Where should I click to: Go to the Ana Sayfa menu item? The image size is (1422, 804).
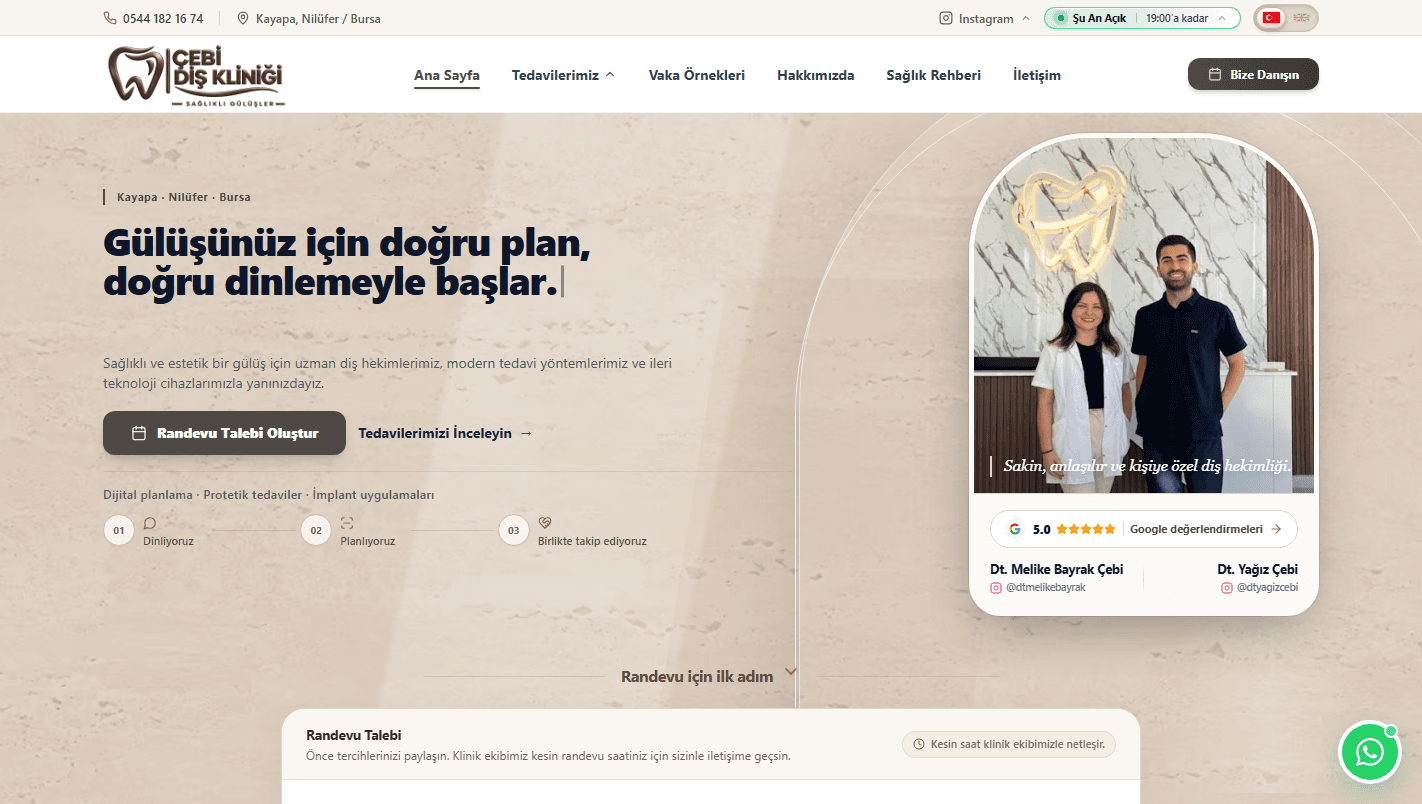(447, 75)
